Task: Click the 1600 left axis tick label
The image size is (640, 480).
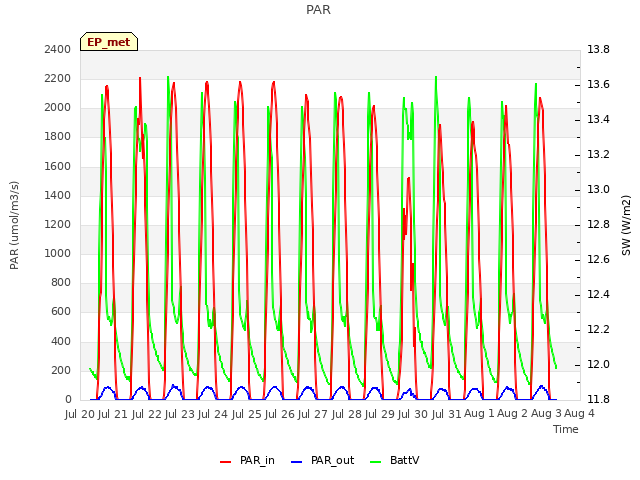Action: [x=58, y=167]
